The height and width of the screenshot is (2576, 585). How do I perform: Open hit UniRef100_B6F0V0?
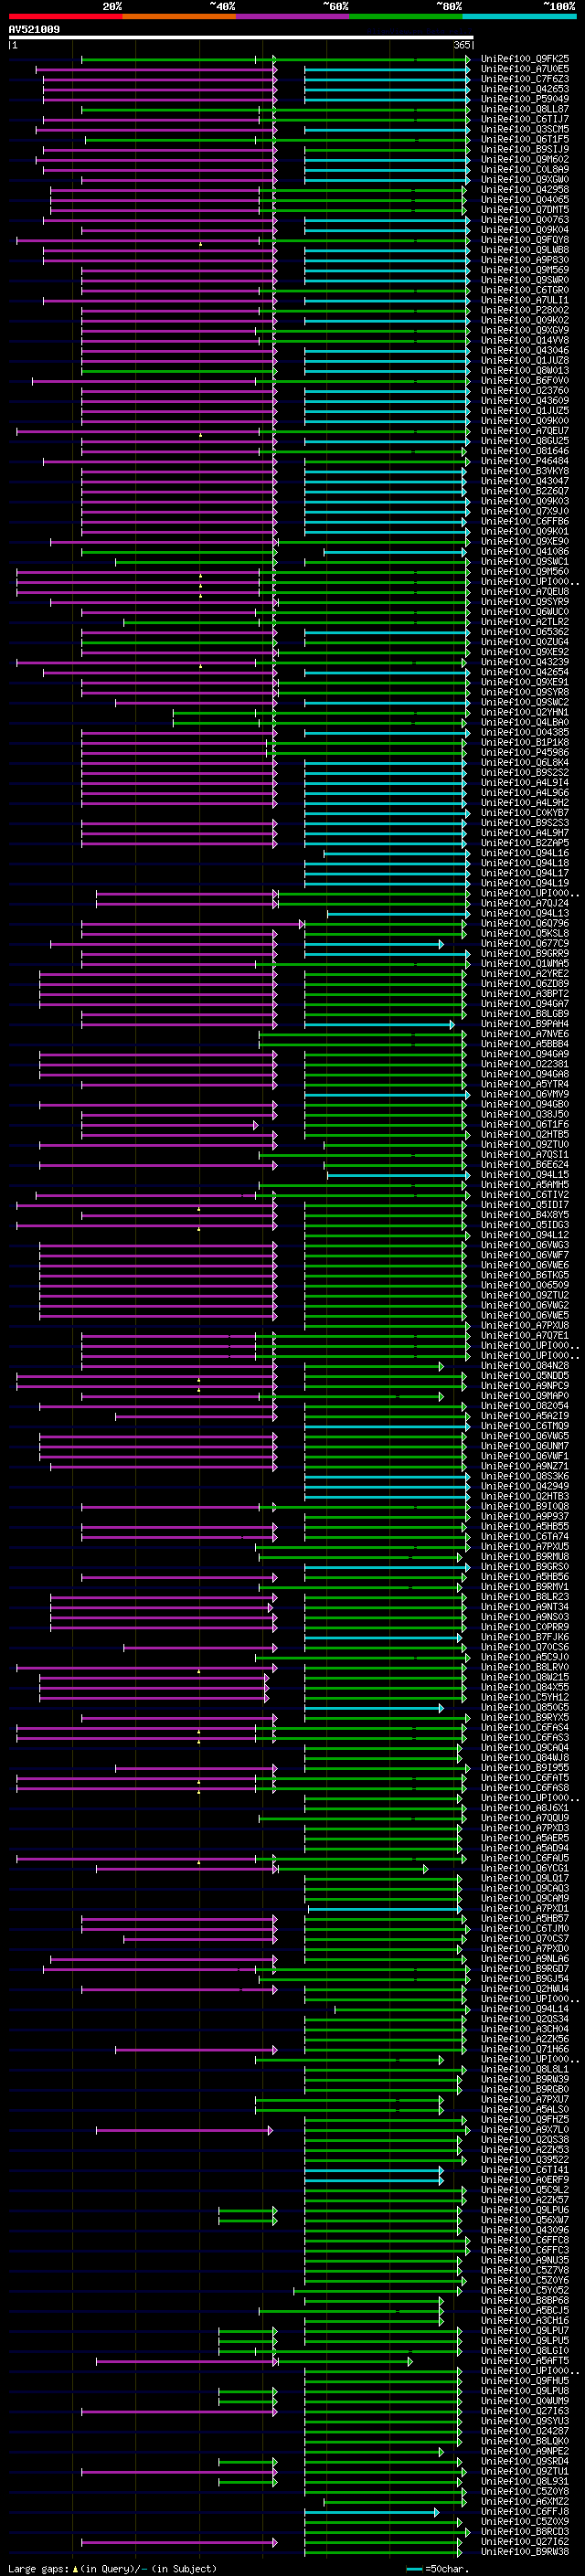tap(525, 381)
